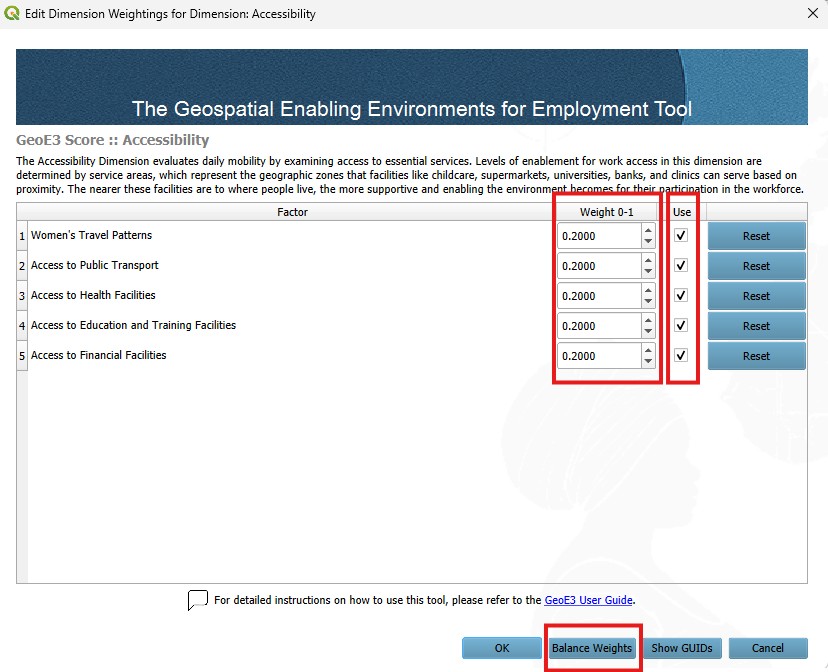Click the Factor column header
Viewport: 828px width, 672px height.
click(x=292, y=212)
